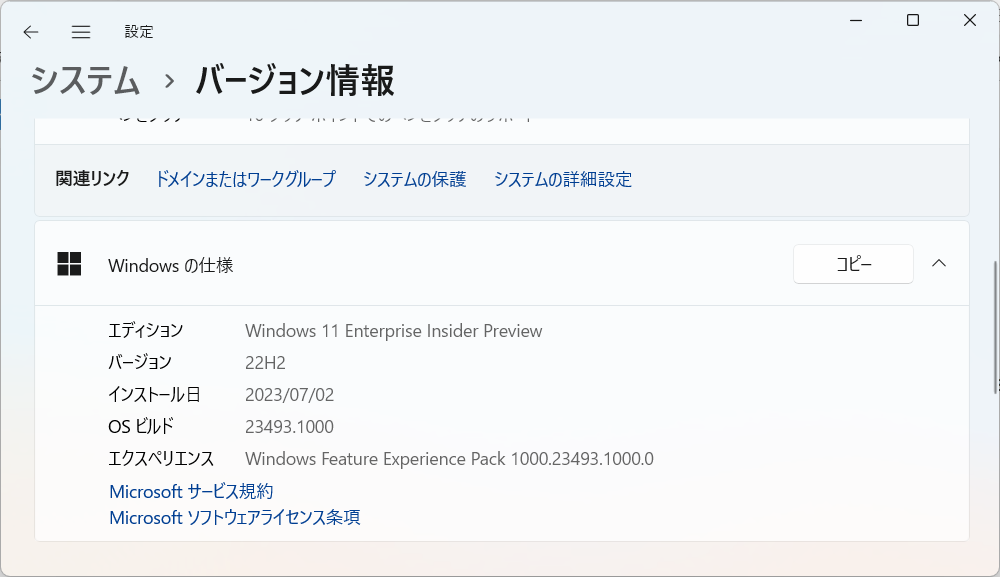Click the OS build value 23493.1000
The image size is (1000, 577).
290,427
